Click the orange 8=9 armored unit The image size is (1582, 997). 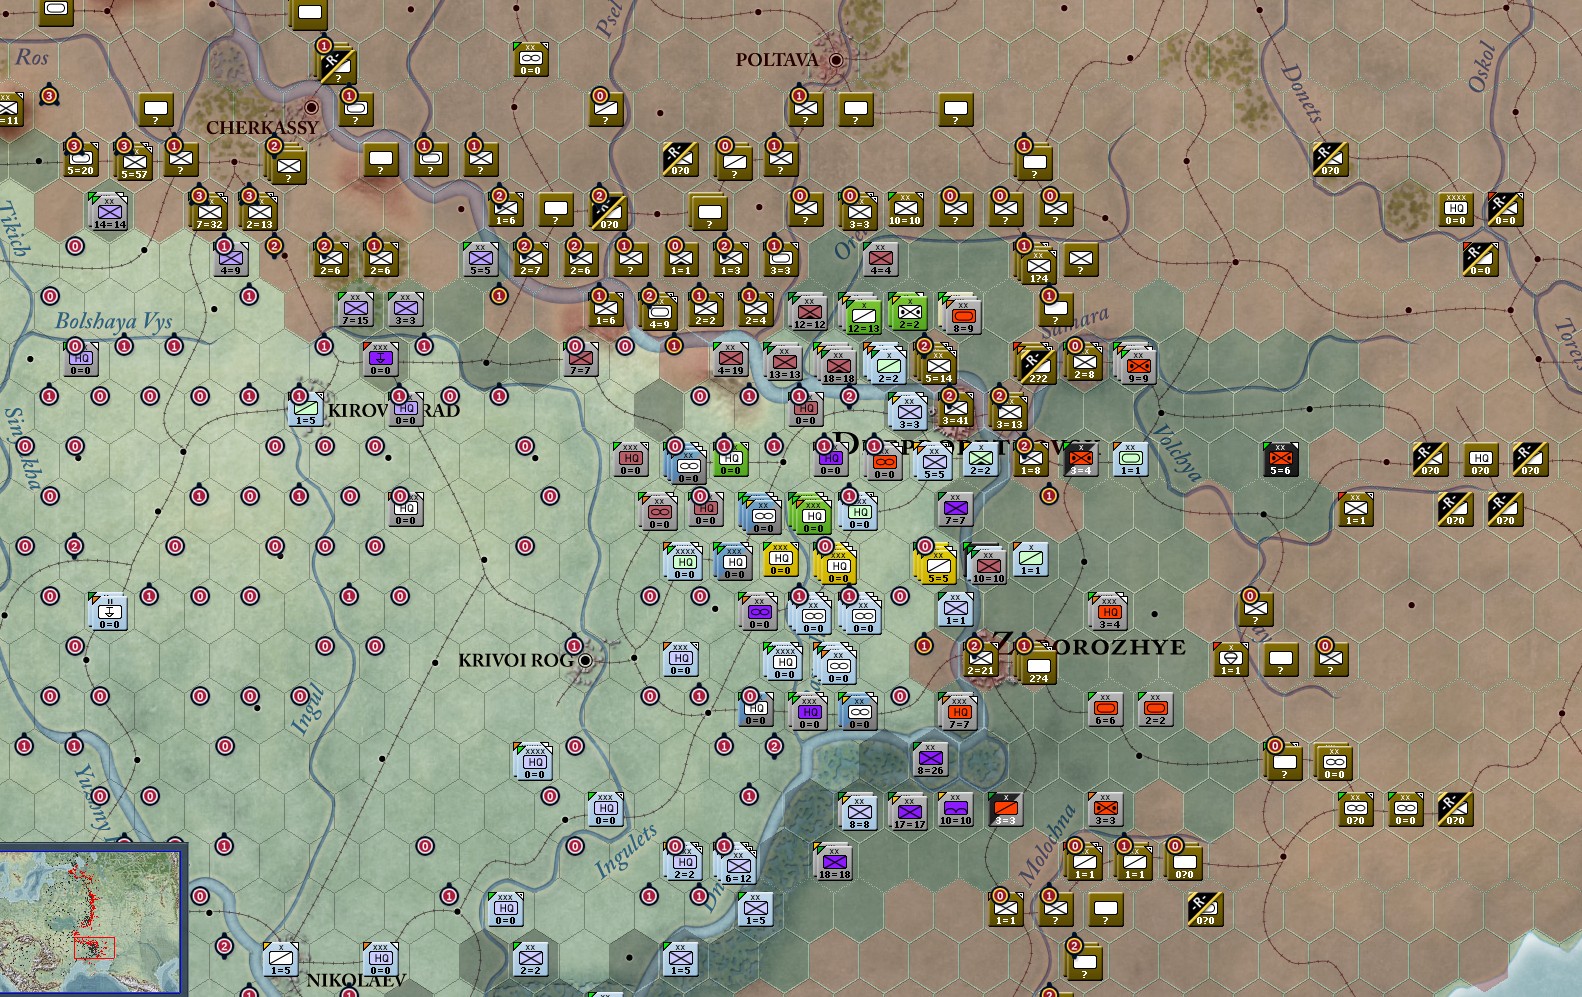click(x=961, y=314)
